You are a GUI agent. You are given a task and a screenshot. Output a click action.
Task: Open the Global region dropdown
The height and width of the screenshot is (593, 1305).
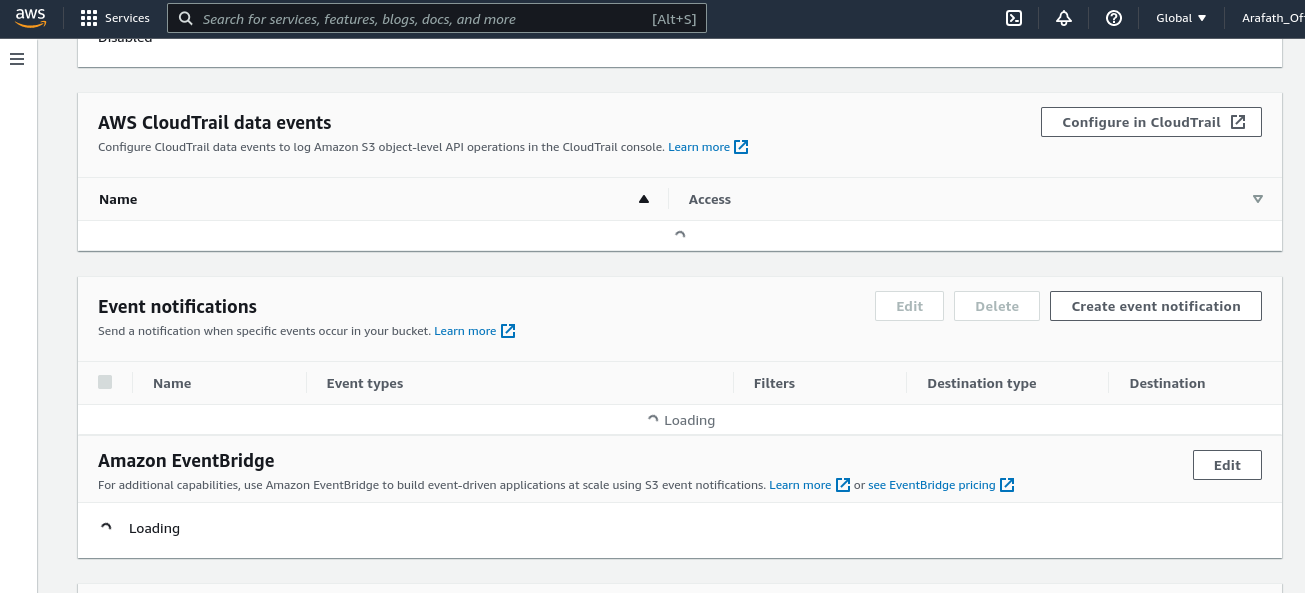[x=1180, y=17]
